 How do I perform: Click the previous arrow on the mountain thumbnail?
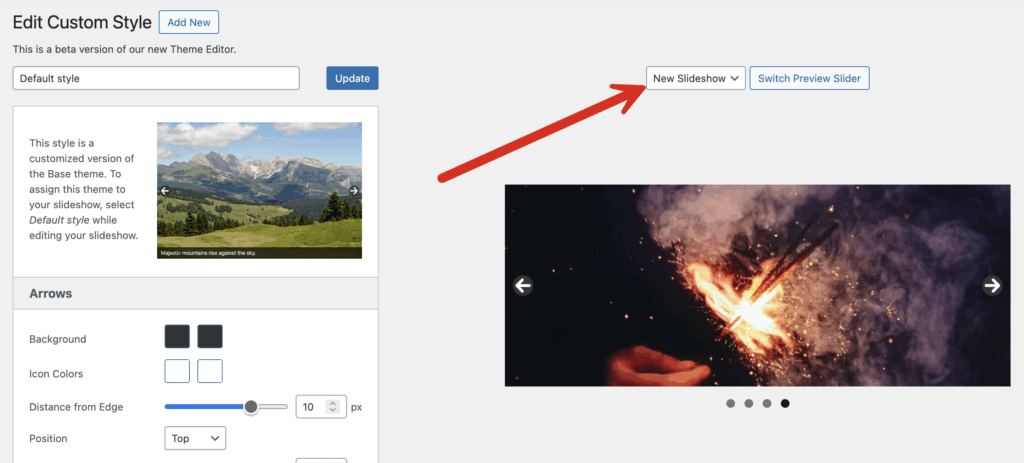(165, 191)
